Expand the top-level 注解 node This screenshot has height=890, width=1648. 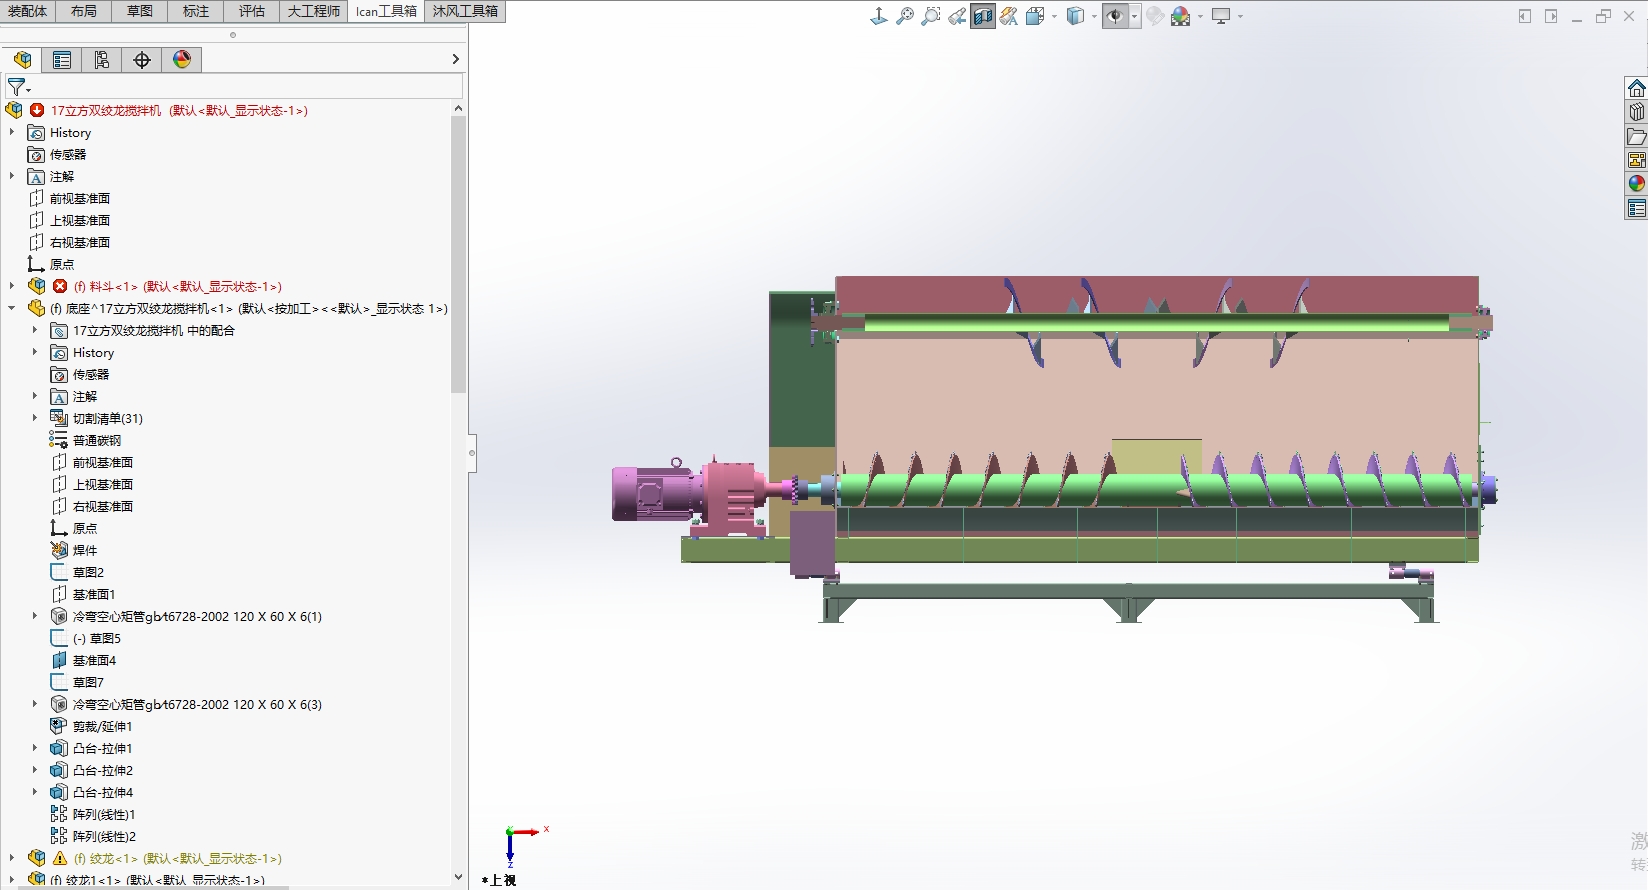12,176
